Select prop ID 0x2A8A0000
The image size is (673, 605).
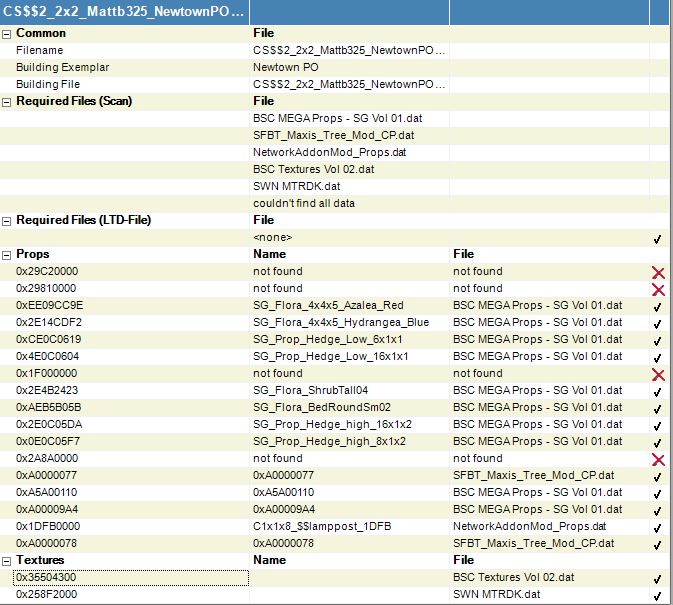pos(47,458)
